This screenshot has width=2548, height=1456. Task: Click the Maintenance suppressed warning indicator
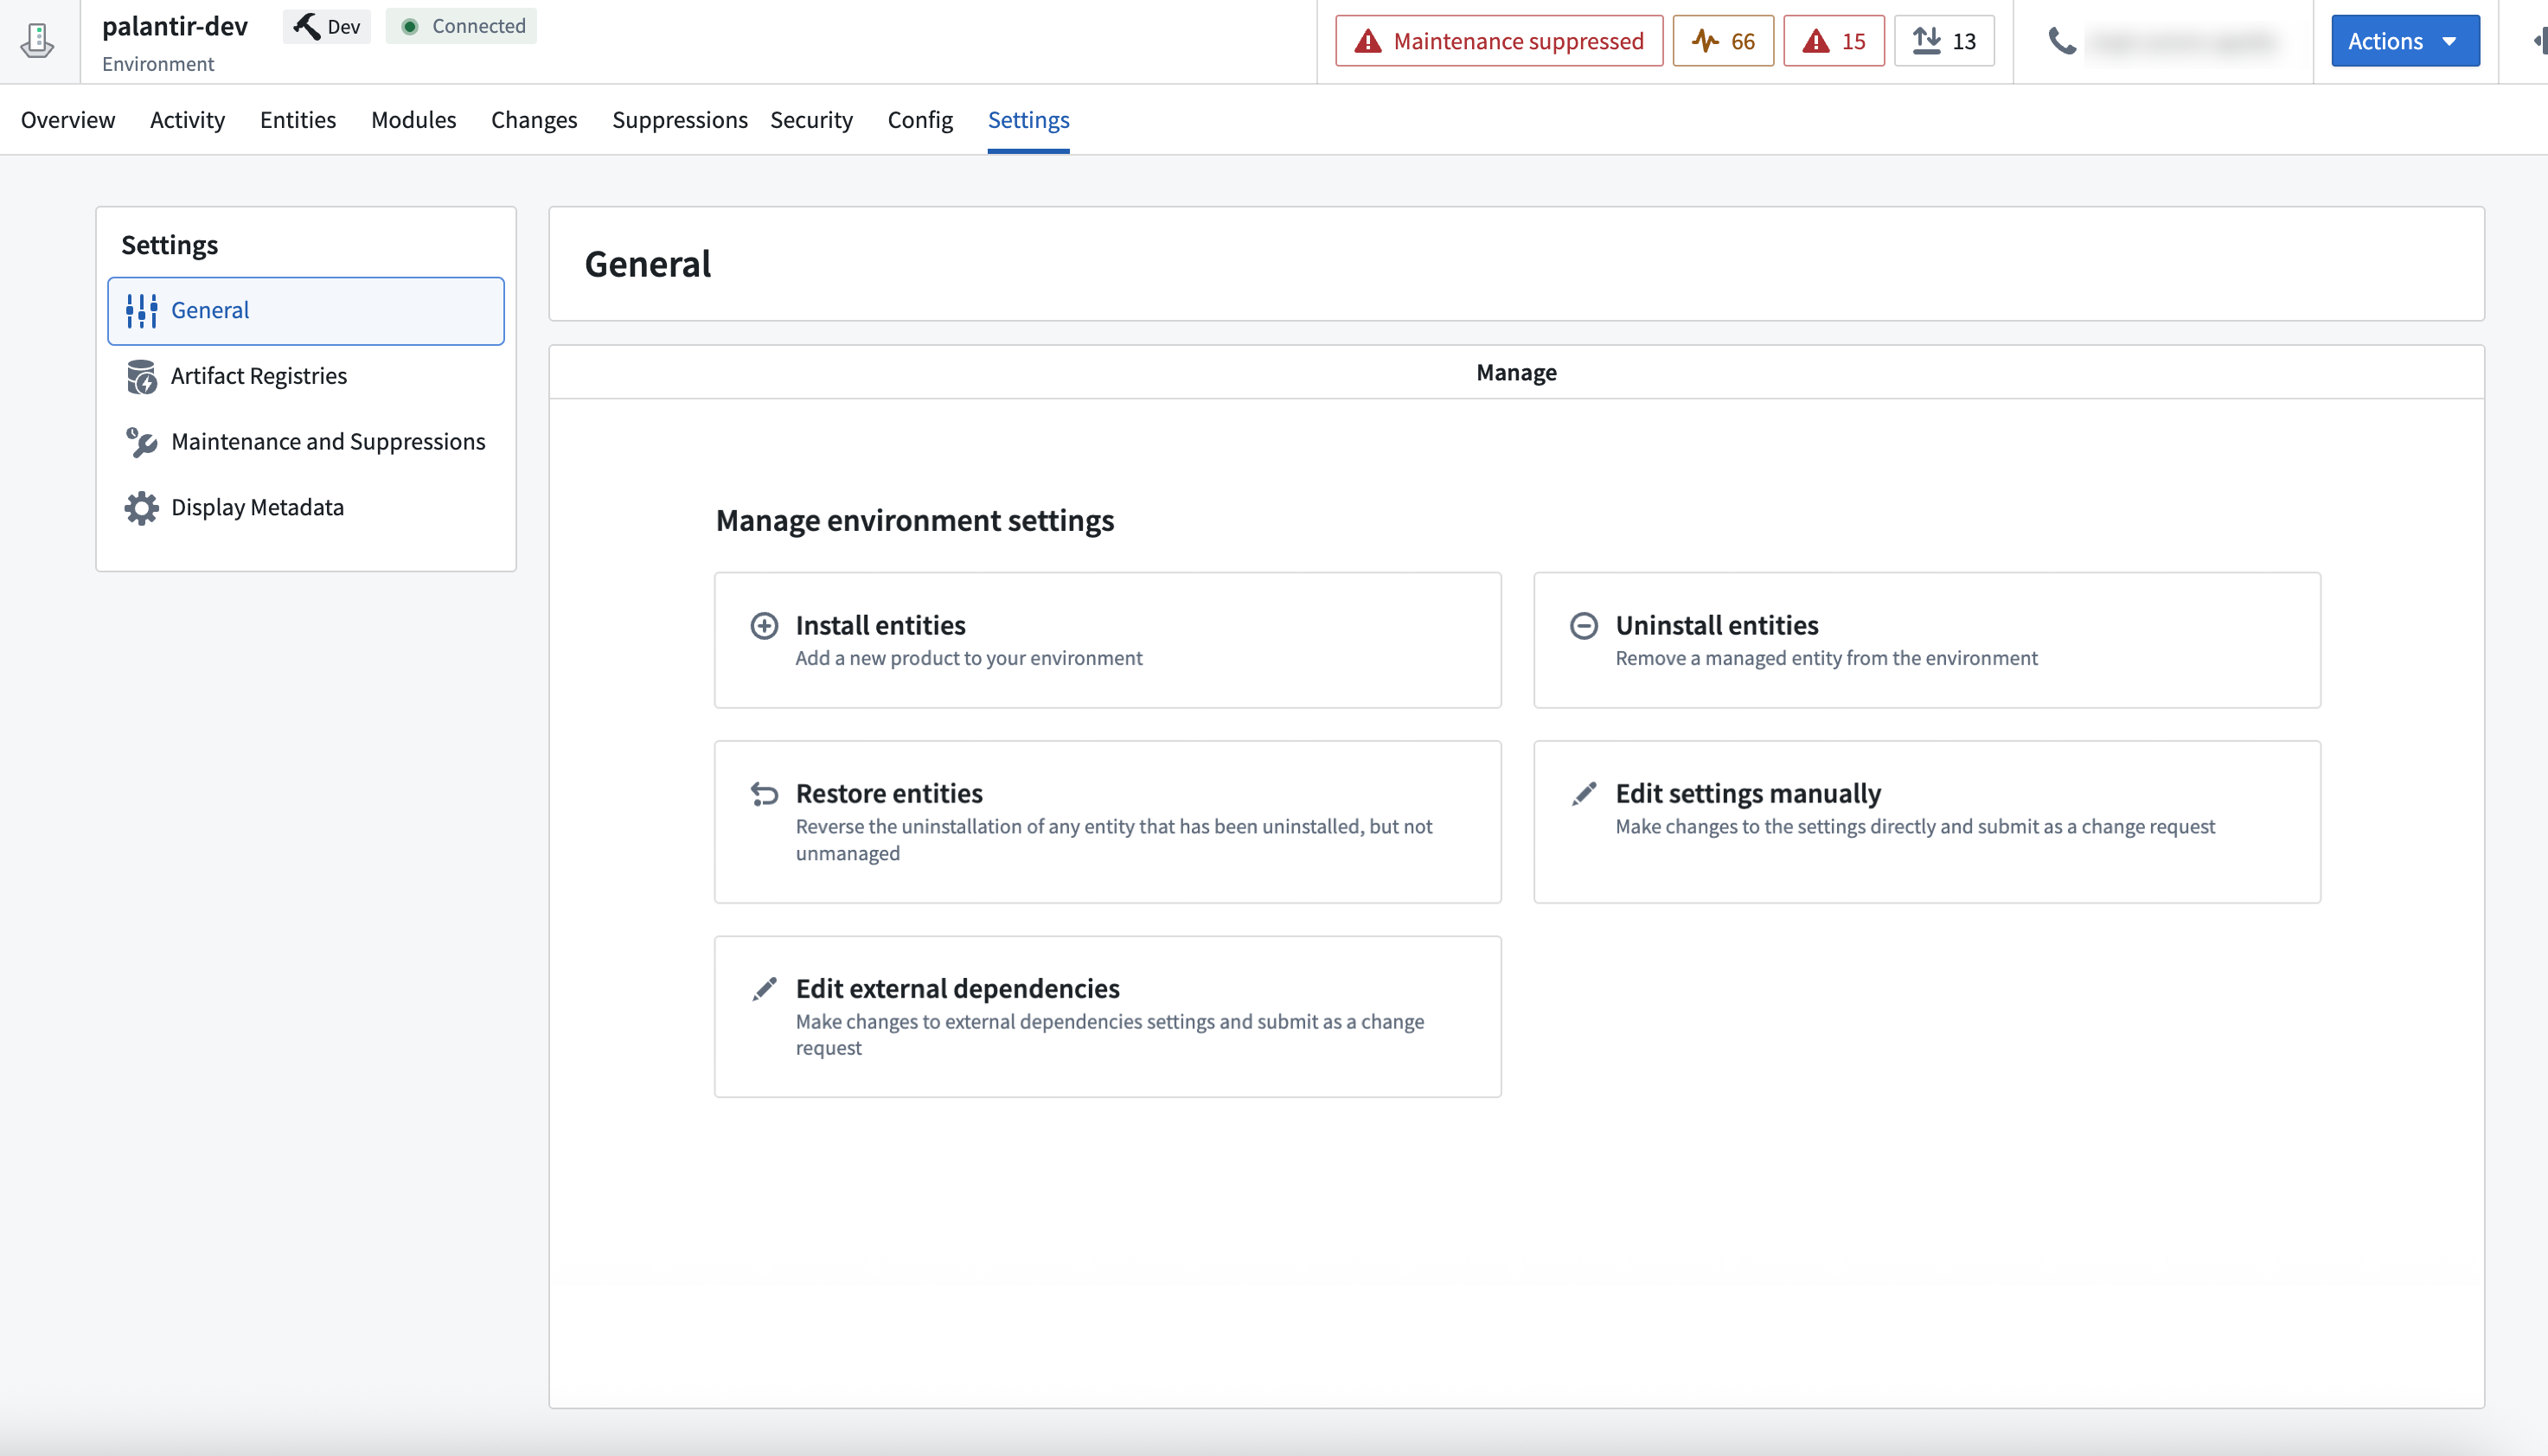click(1498, 41)
